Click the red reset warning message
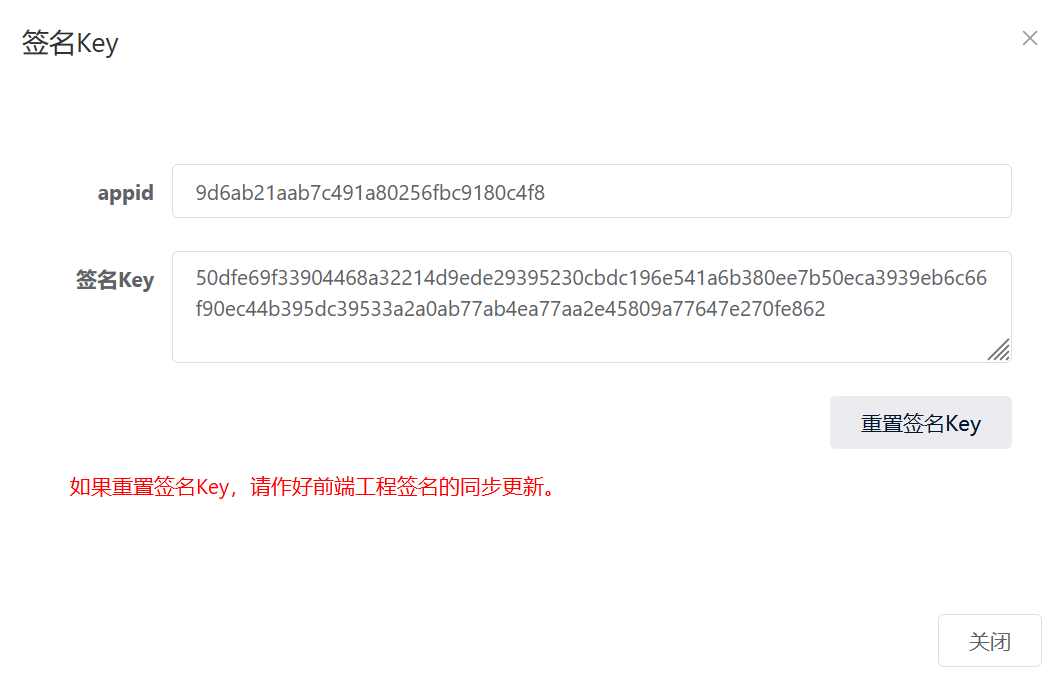 [x=312, y=486]
